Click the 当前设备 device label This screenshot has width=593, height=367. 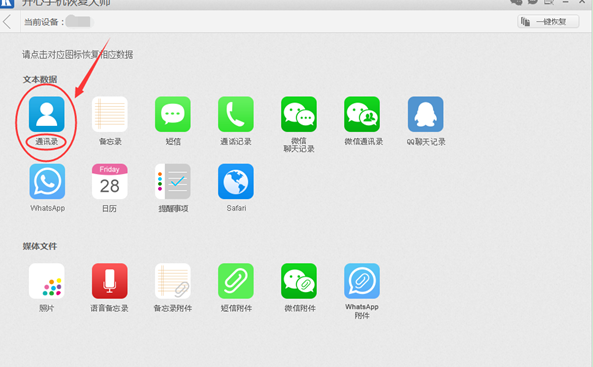point(44,22)
